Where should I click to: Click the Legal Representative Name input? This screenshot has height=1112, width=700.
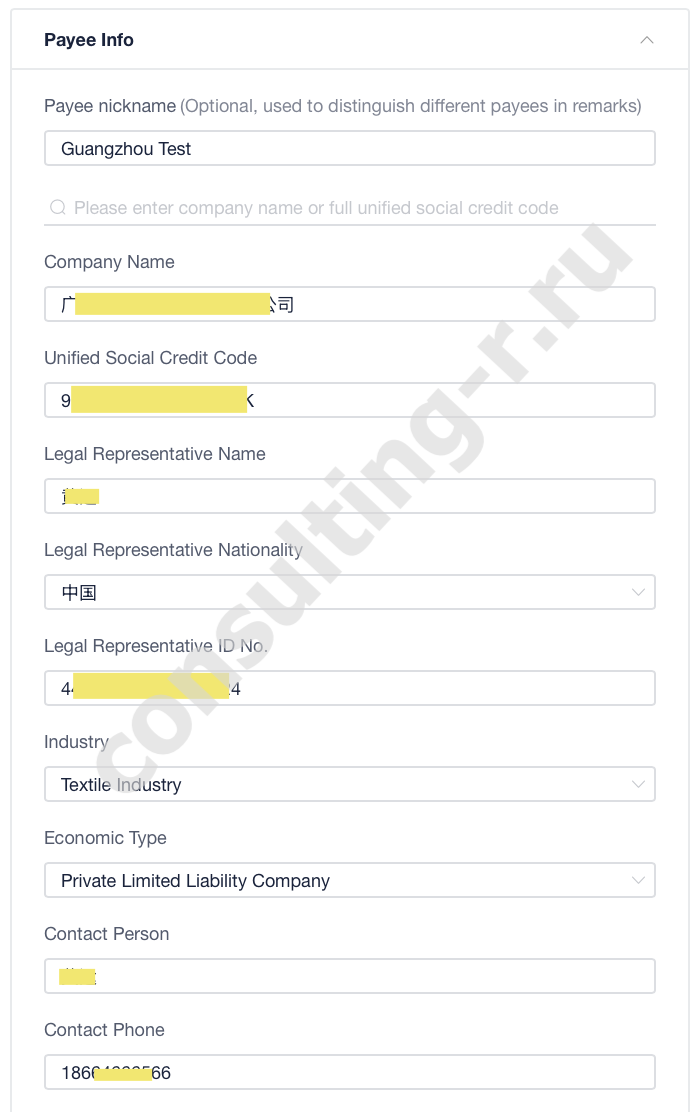pyautogui.click(x=350, y=496)
